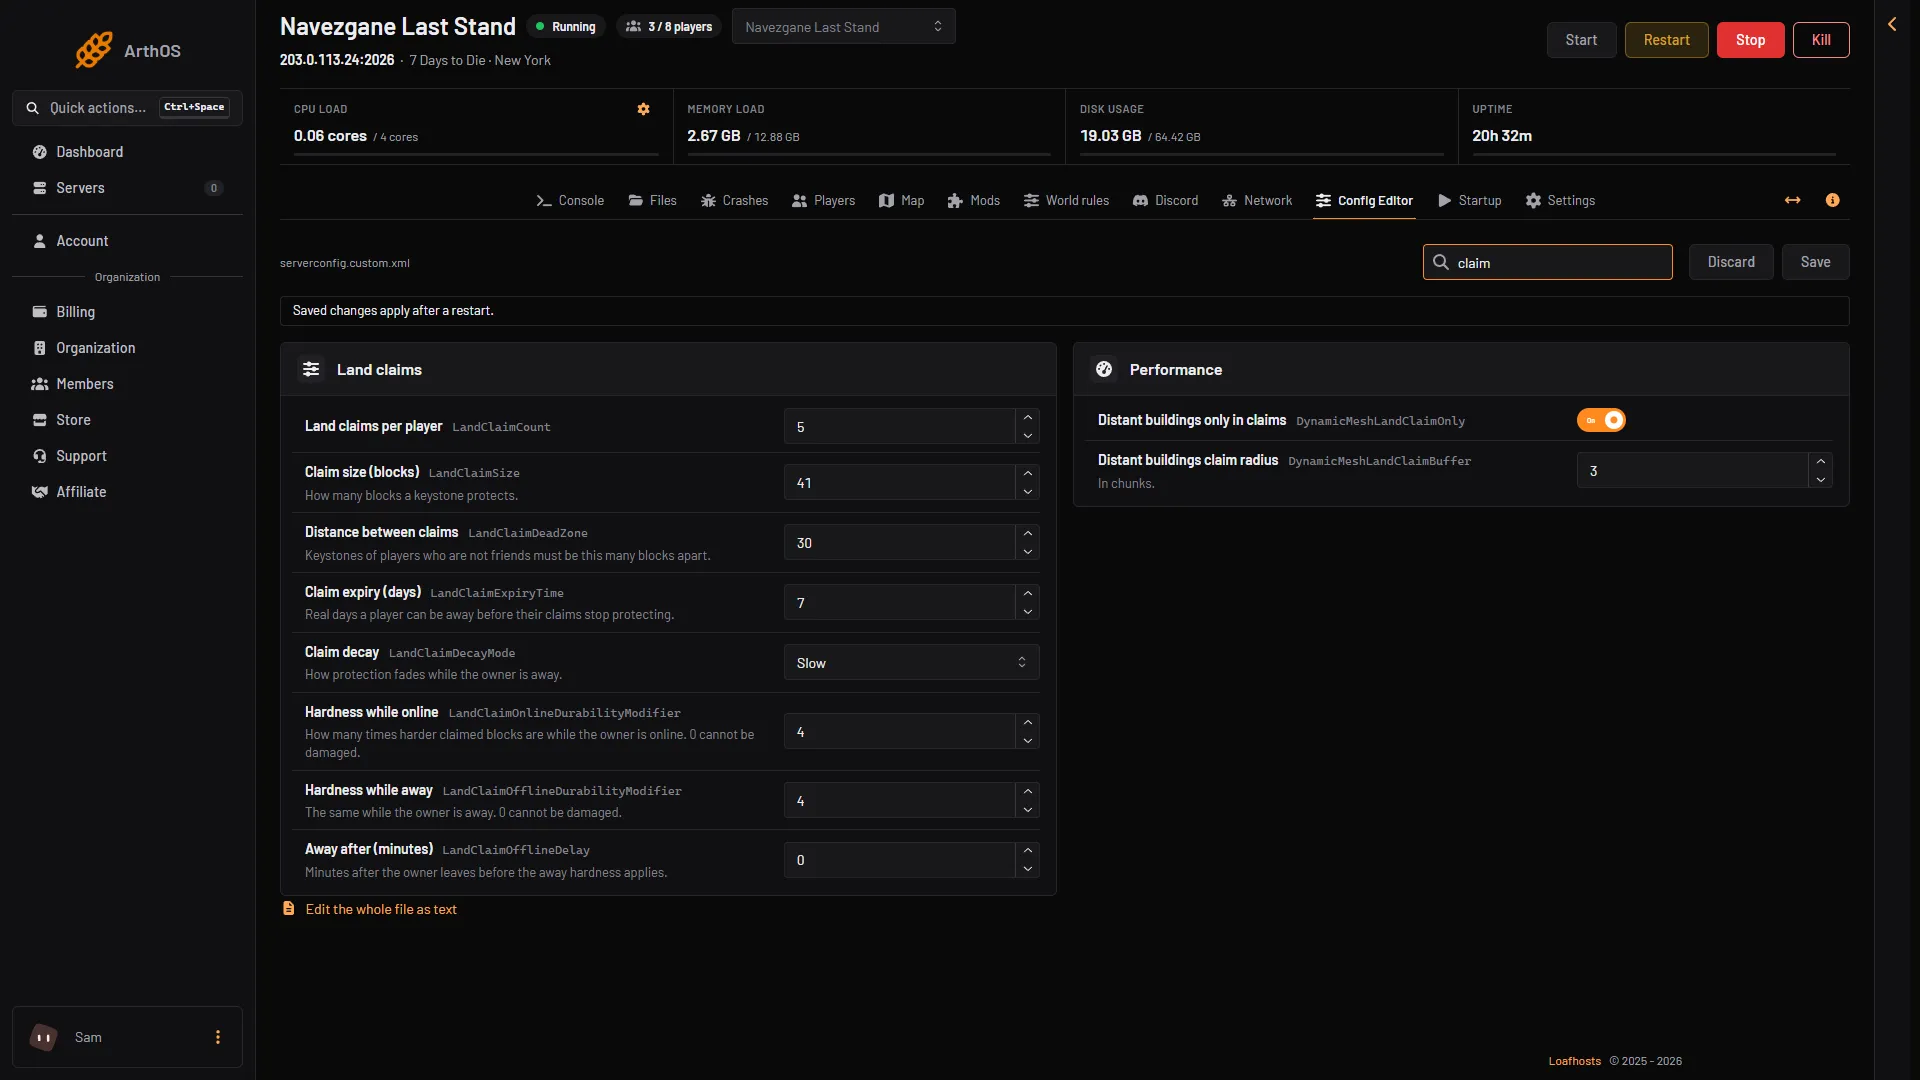Click Hardness while online value field
The height and width of the screenshot is (1080, 1920).
click(899, 732)
